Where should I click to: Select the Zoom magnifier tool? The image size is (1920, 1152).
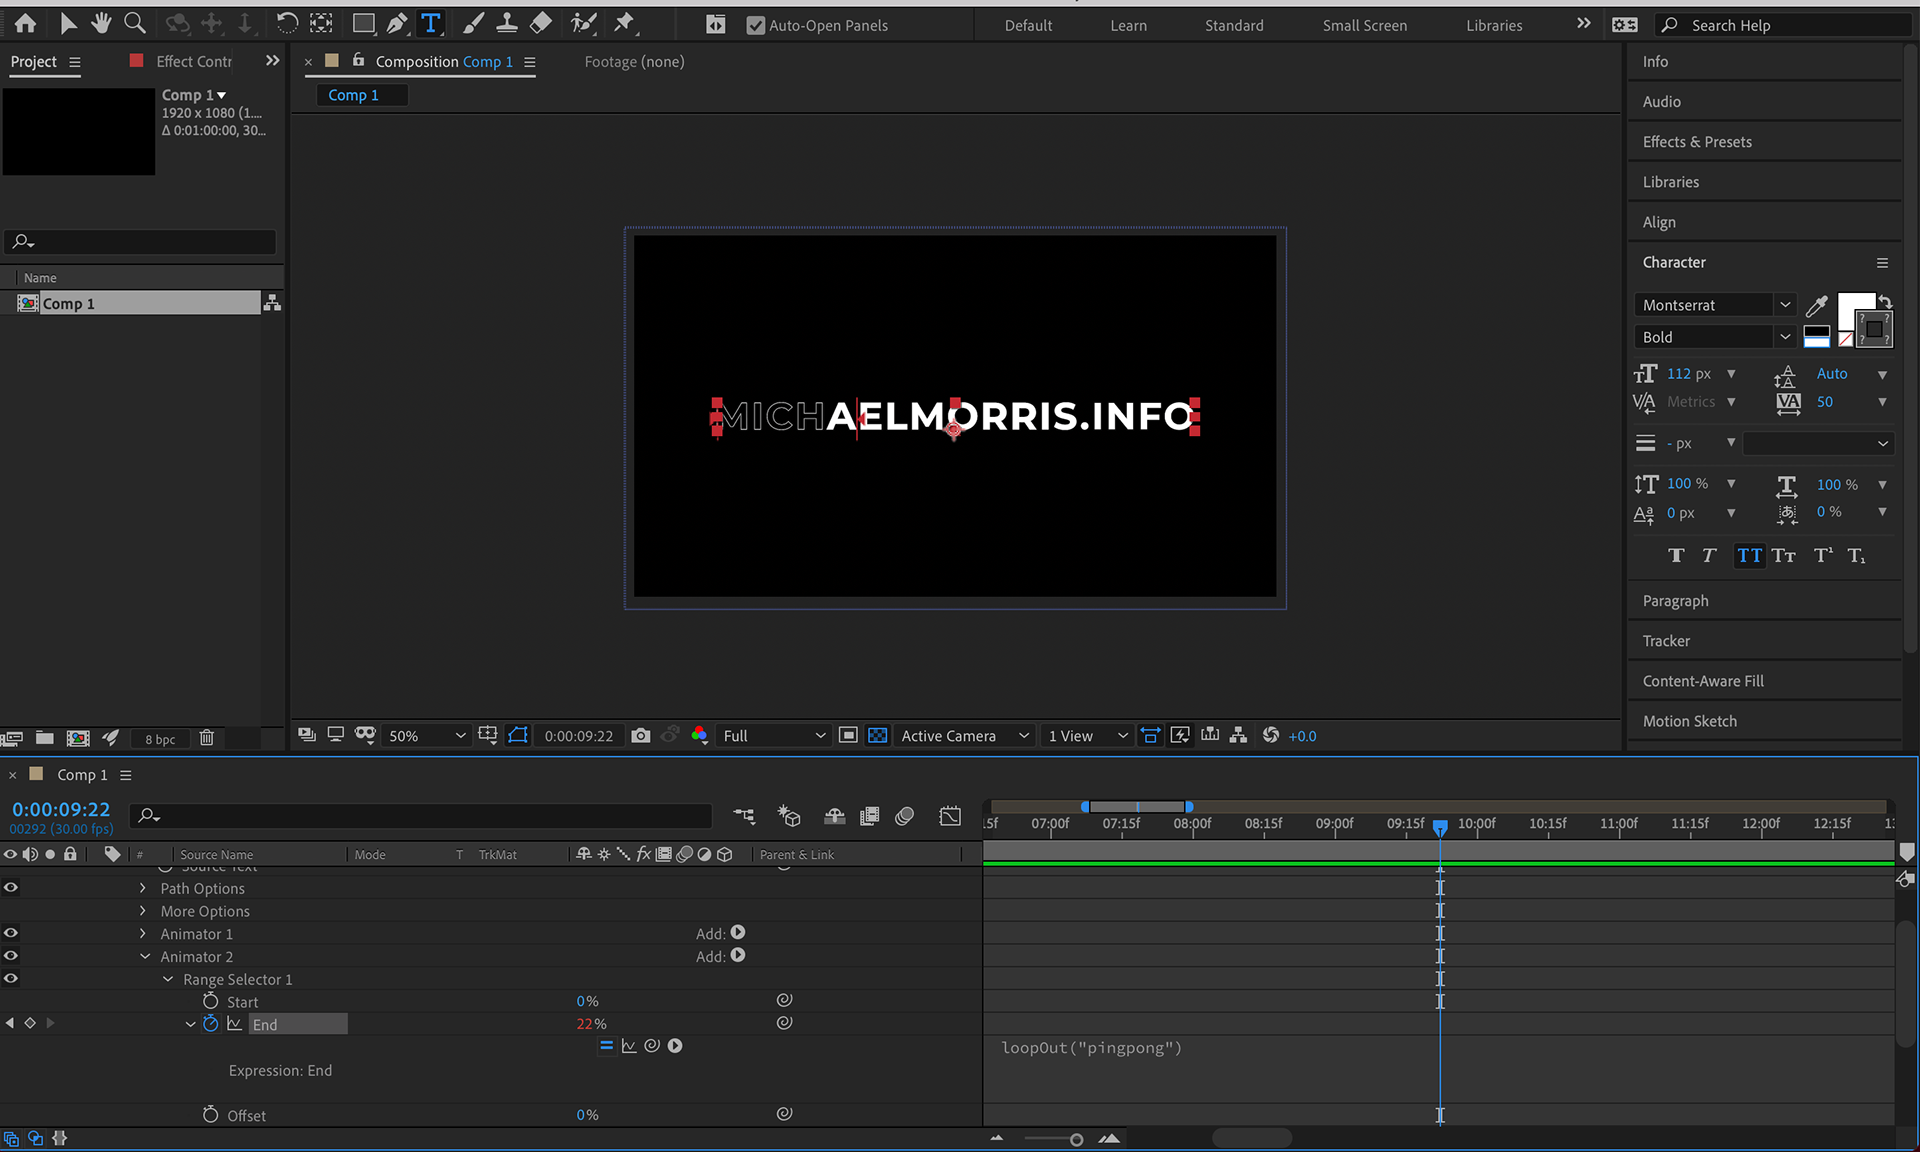tap(134, 23)
